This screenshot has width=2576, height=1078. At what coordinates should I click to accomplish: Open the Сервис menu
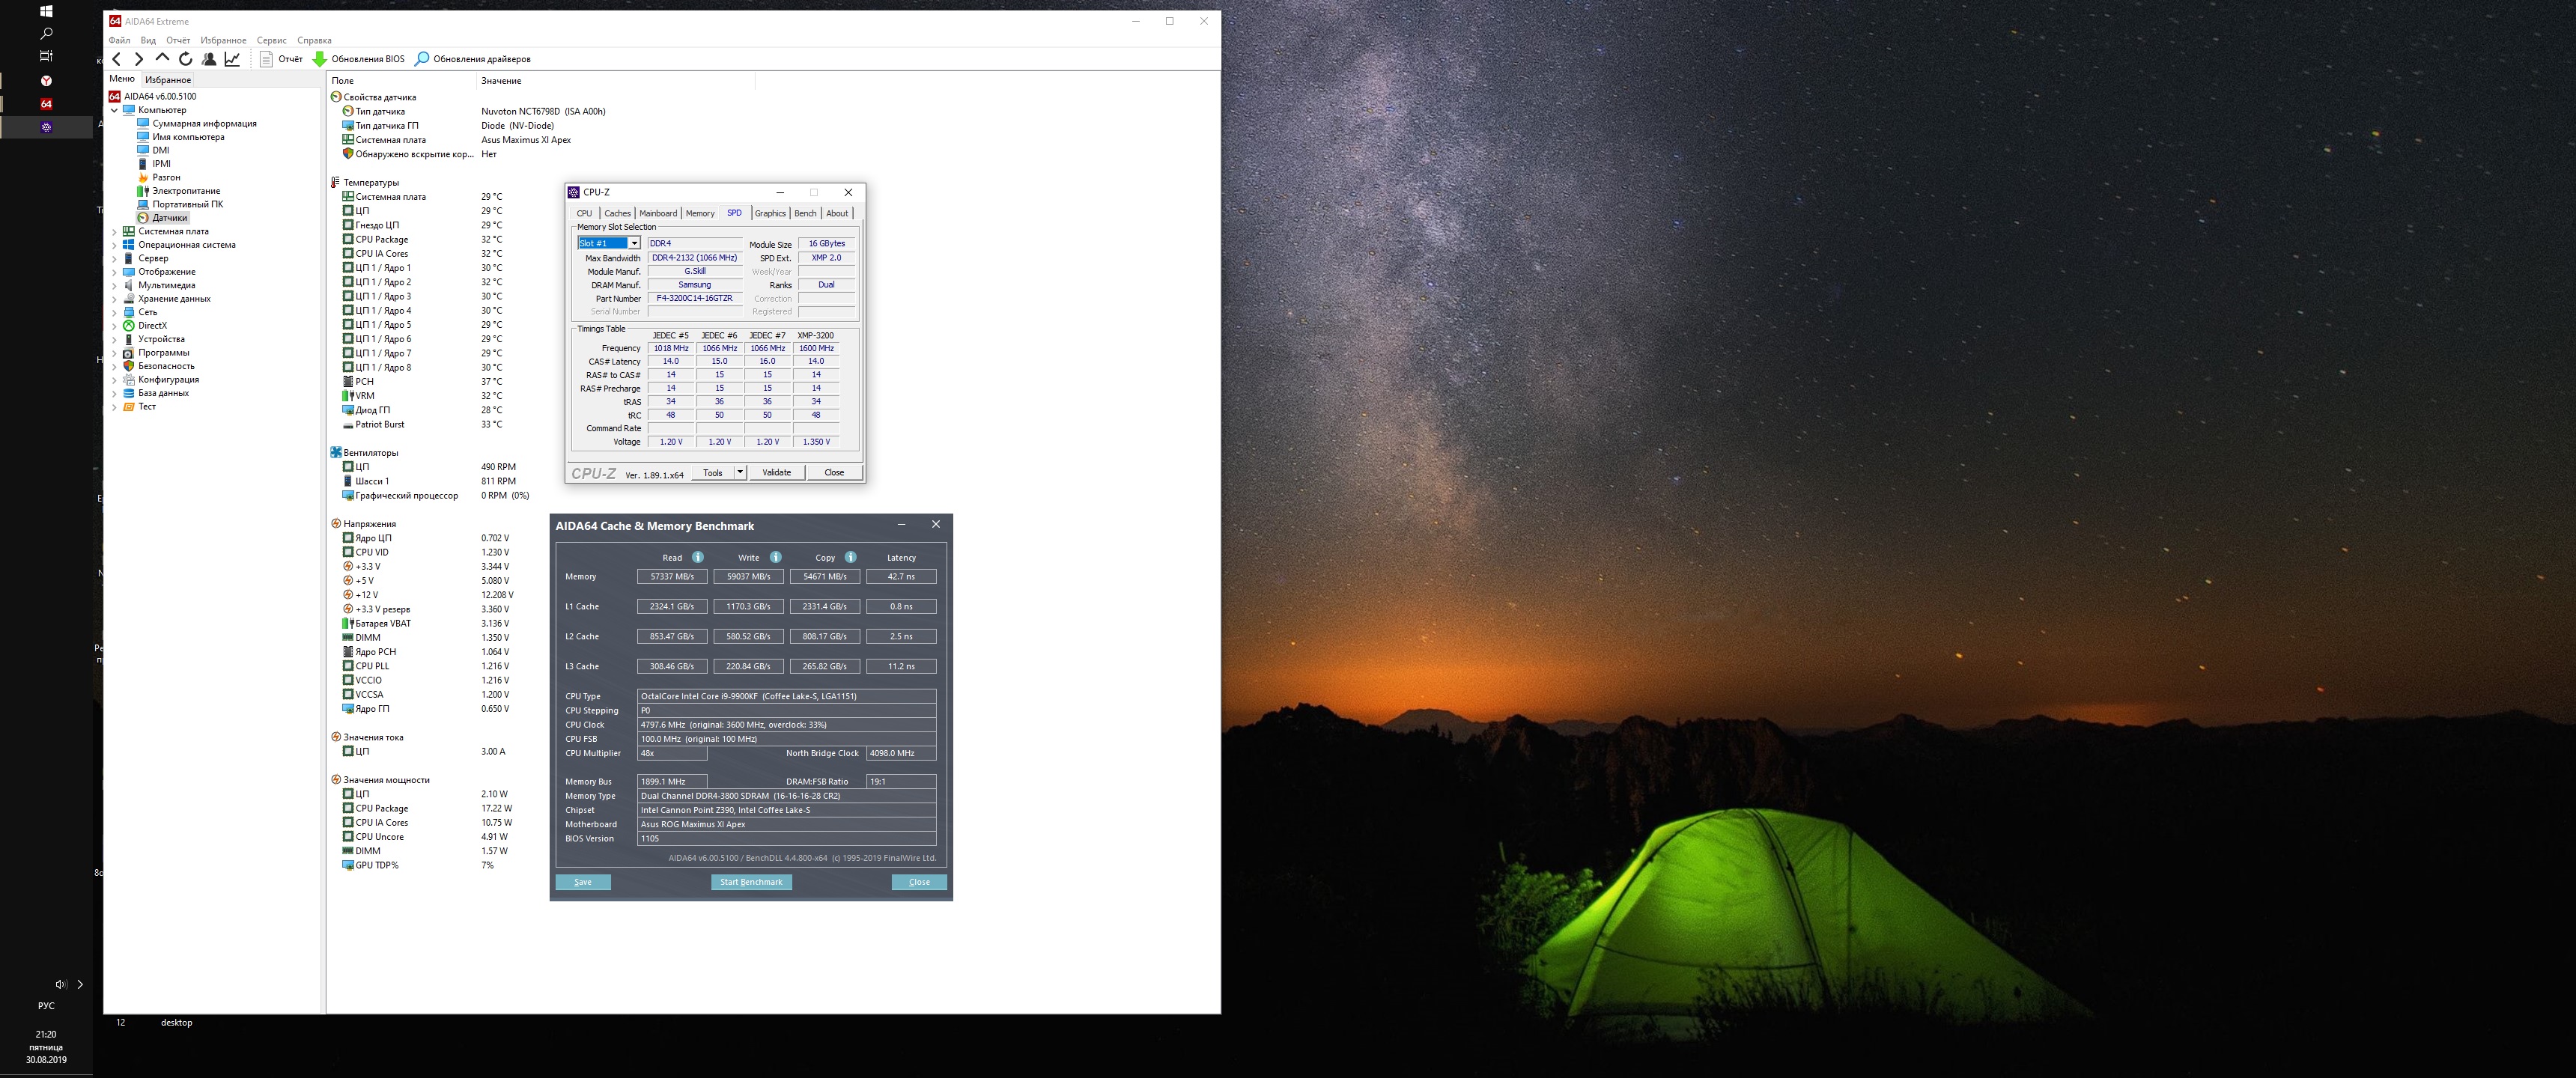(x=271, y=40)
